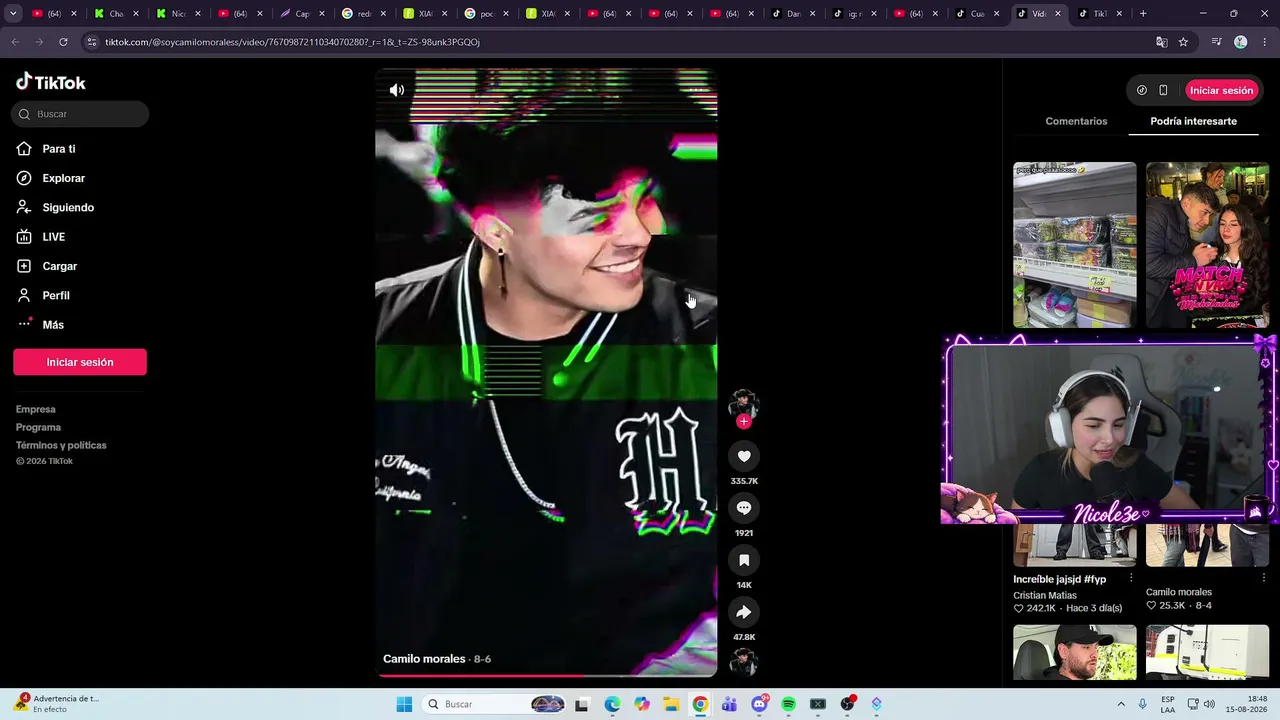
Task: Expand Términos y políticas footer section
Action: click(61, 445)
